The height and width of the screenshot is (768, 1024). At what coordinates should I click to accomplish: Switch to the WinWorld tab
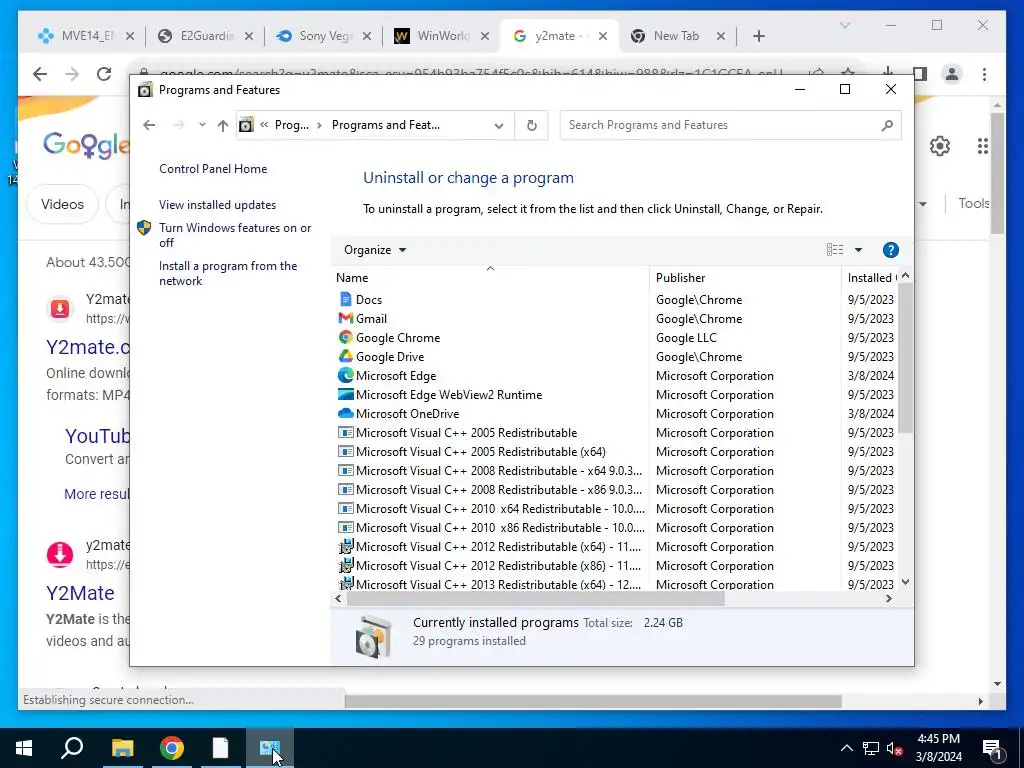coord(441,36)
